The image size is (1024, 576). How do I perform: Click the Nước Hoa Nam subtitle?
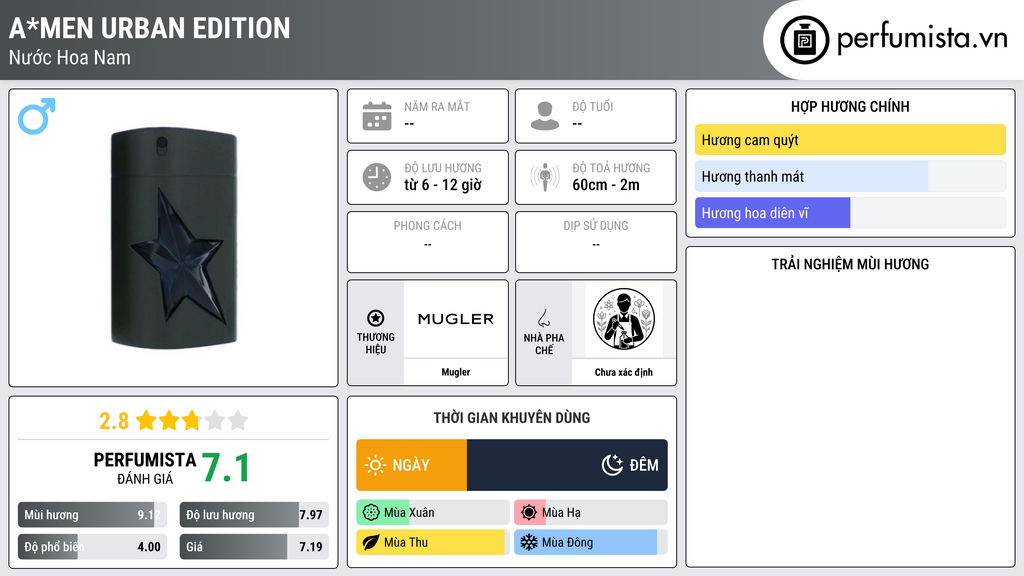coord(70,57)
